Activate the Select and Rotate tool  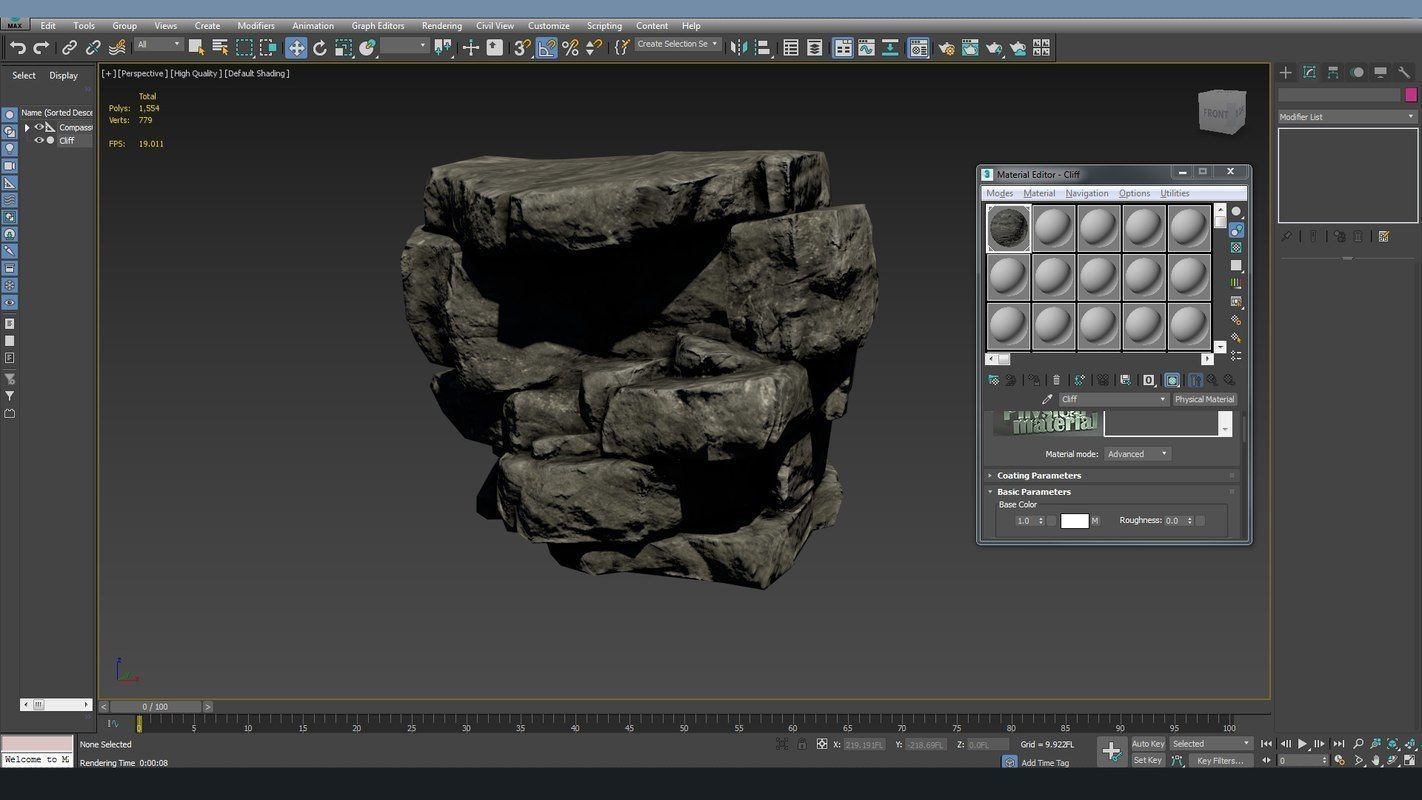pos(320,47)
